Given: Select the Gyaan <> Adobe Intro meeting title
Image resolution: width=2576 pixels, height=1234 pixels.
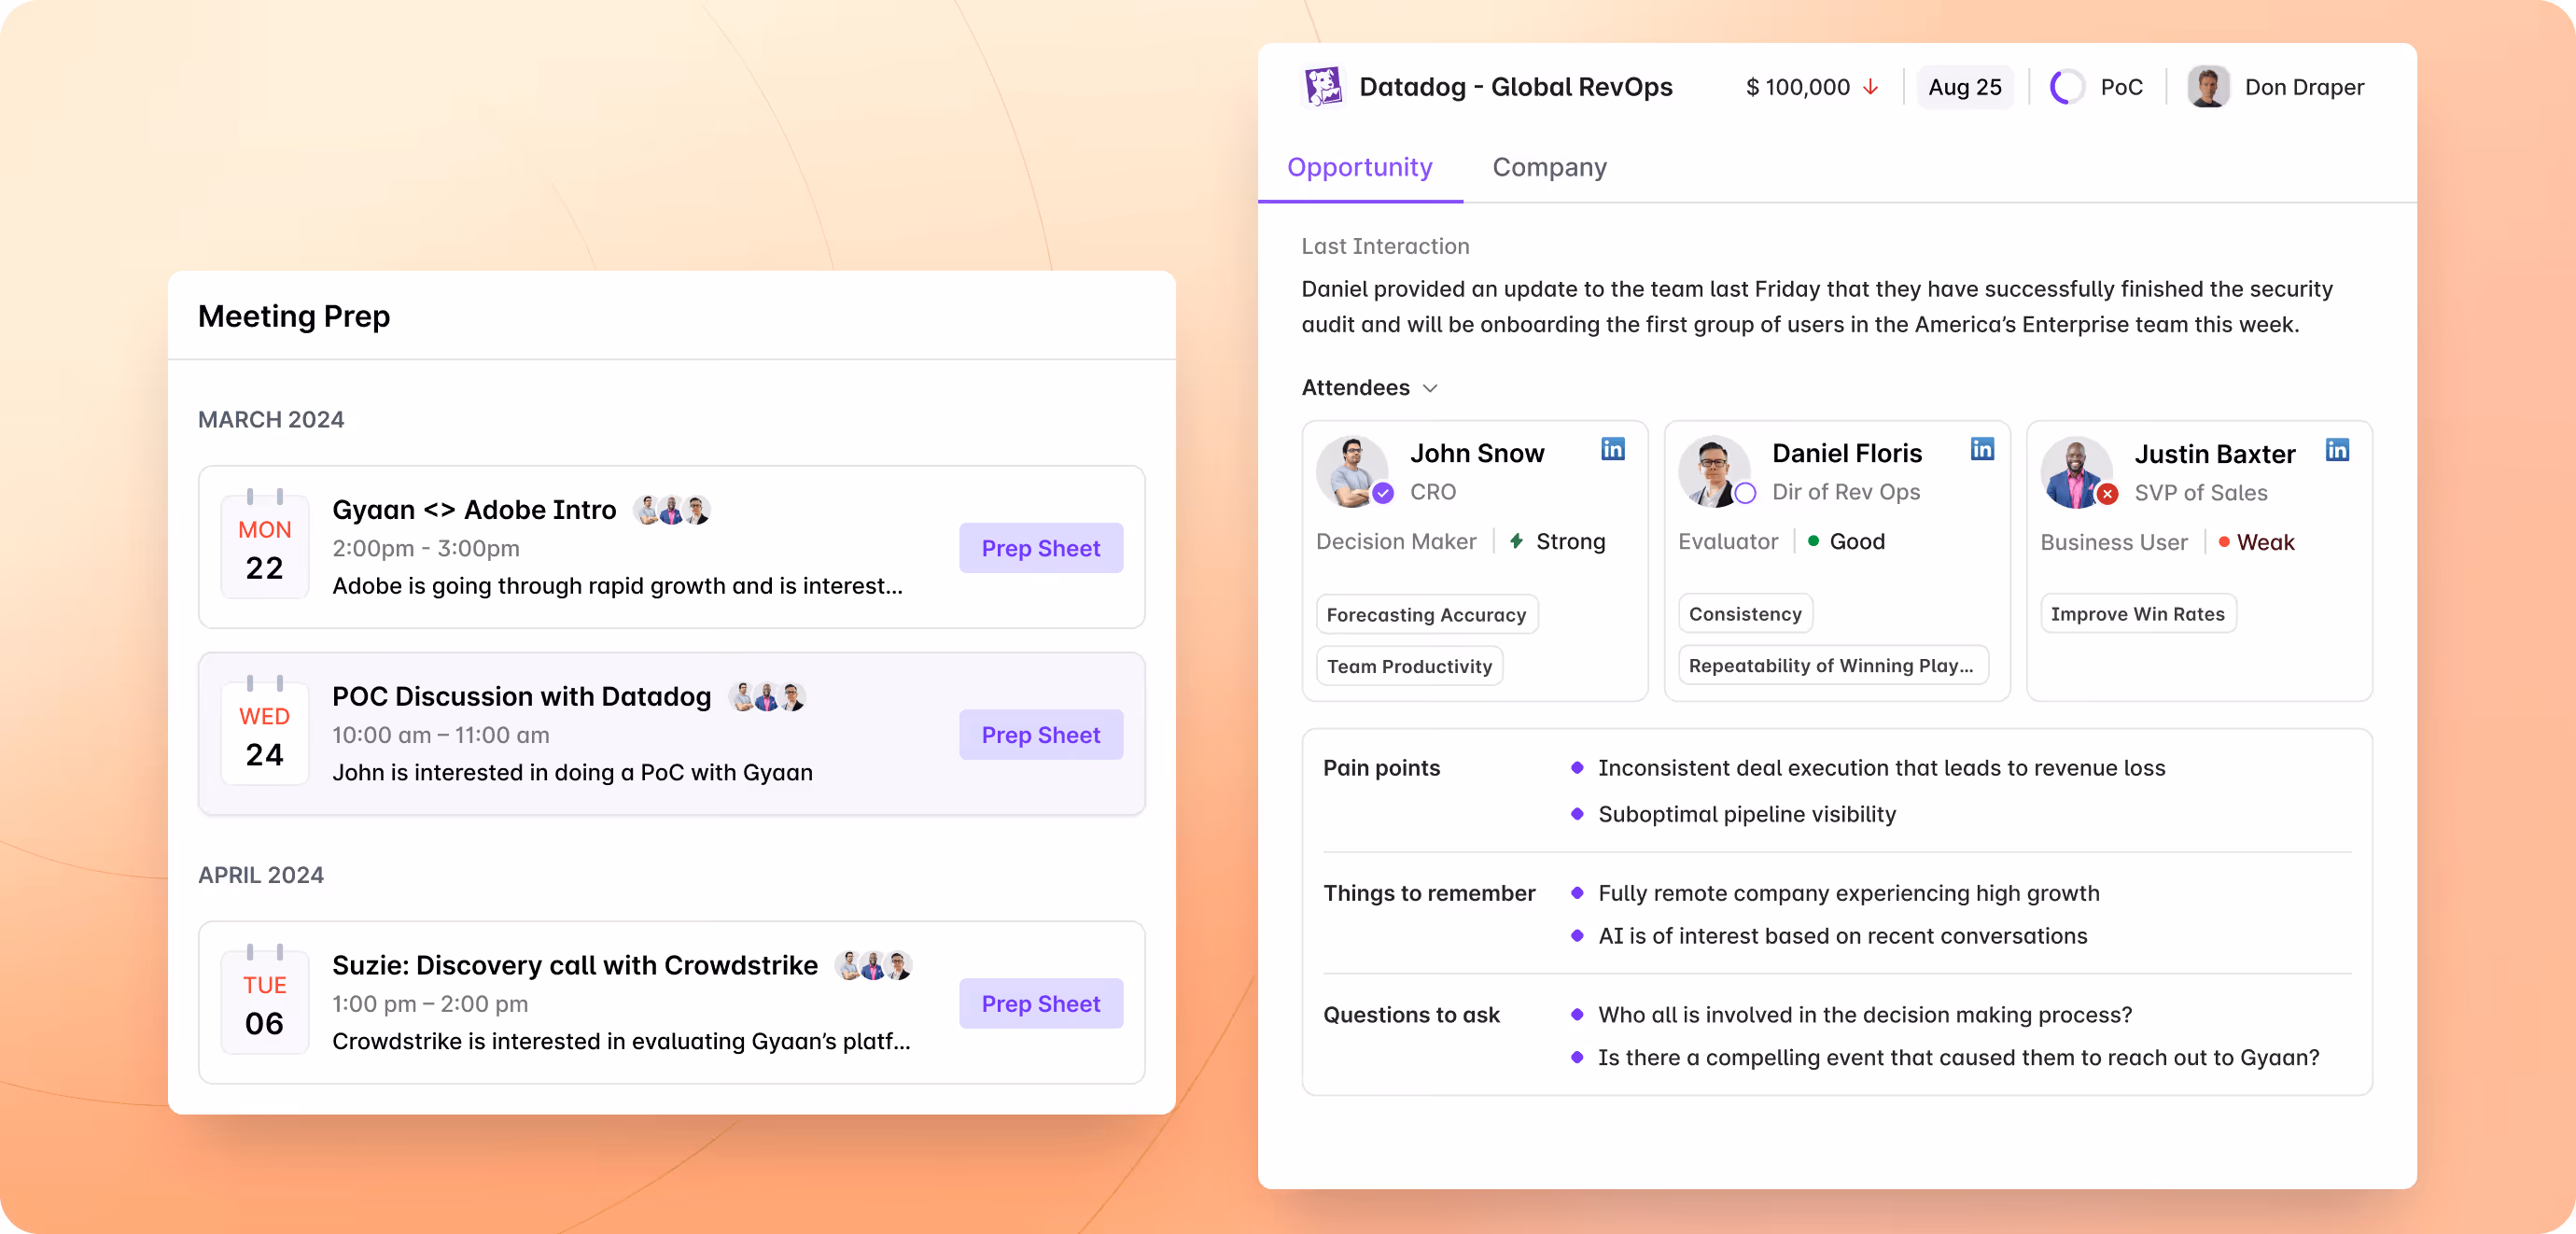Looking at the screenshot, I should [474, 510].
